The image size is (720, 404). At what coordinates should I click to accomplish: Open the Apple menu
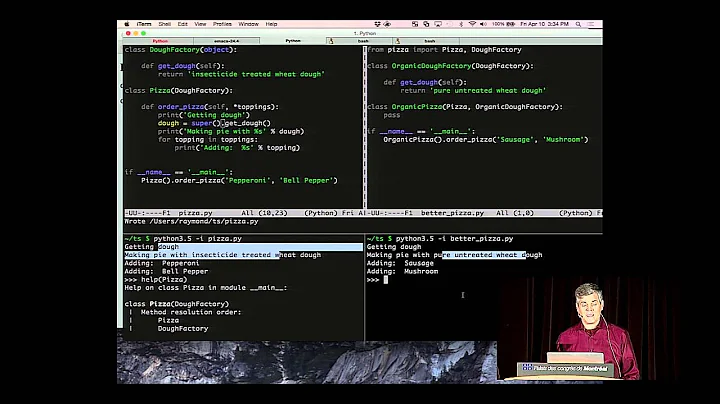pyautogui.click(x=127, y=24)
